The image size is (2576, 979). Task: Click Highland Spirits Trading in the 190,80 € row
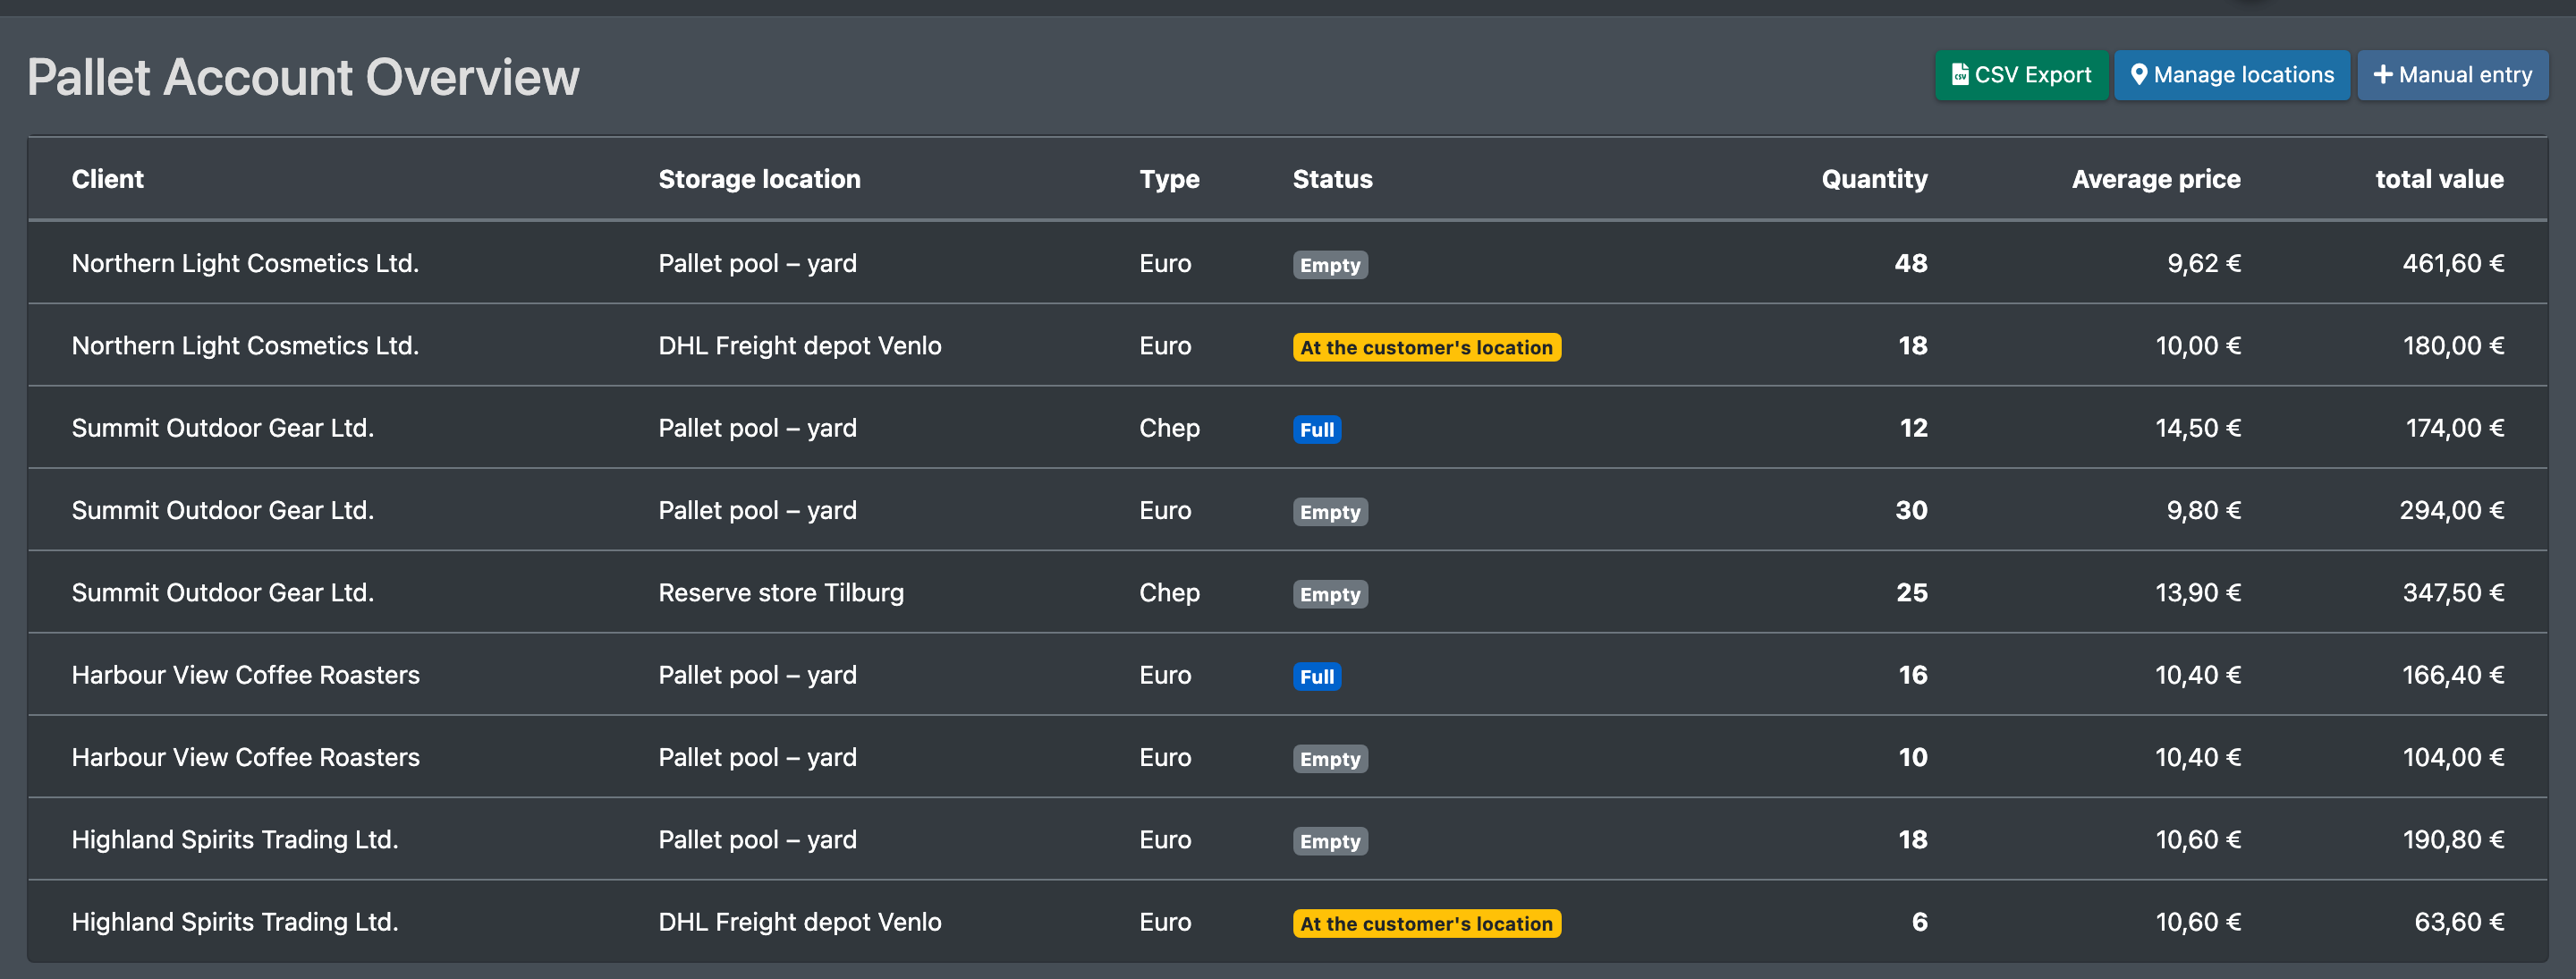(x=235, y=840)
